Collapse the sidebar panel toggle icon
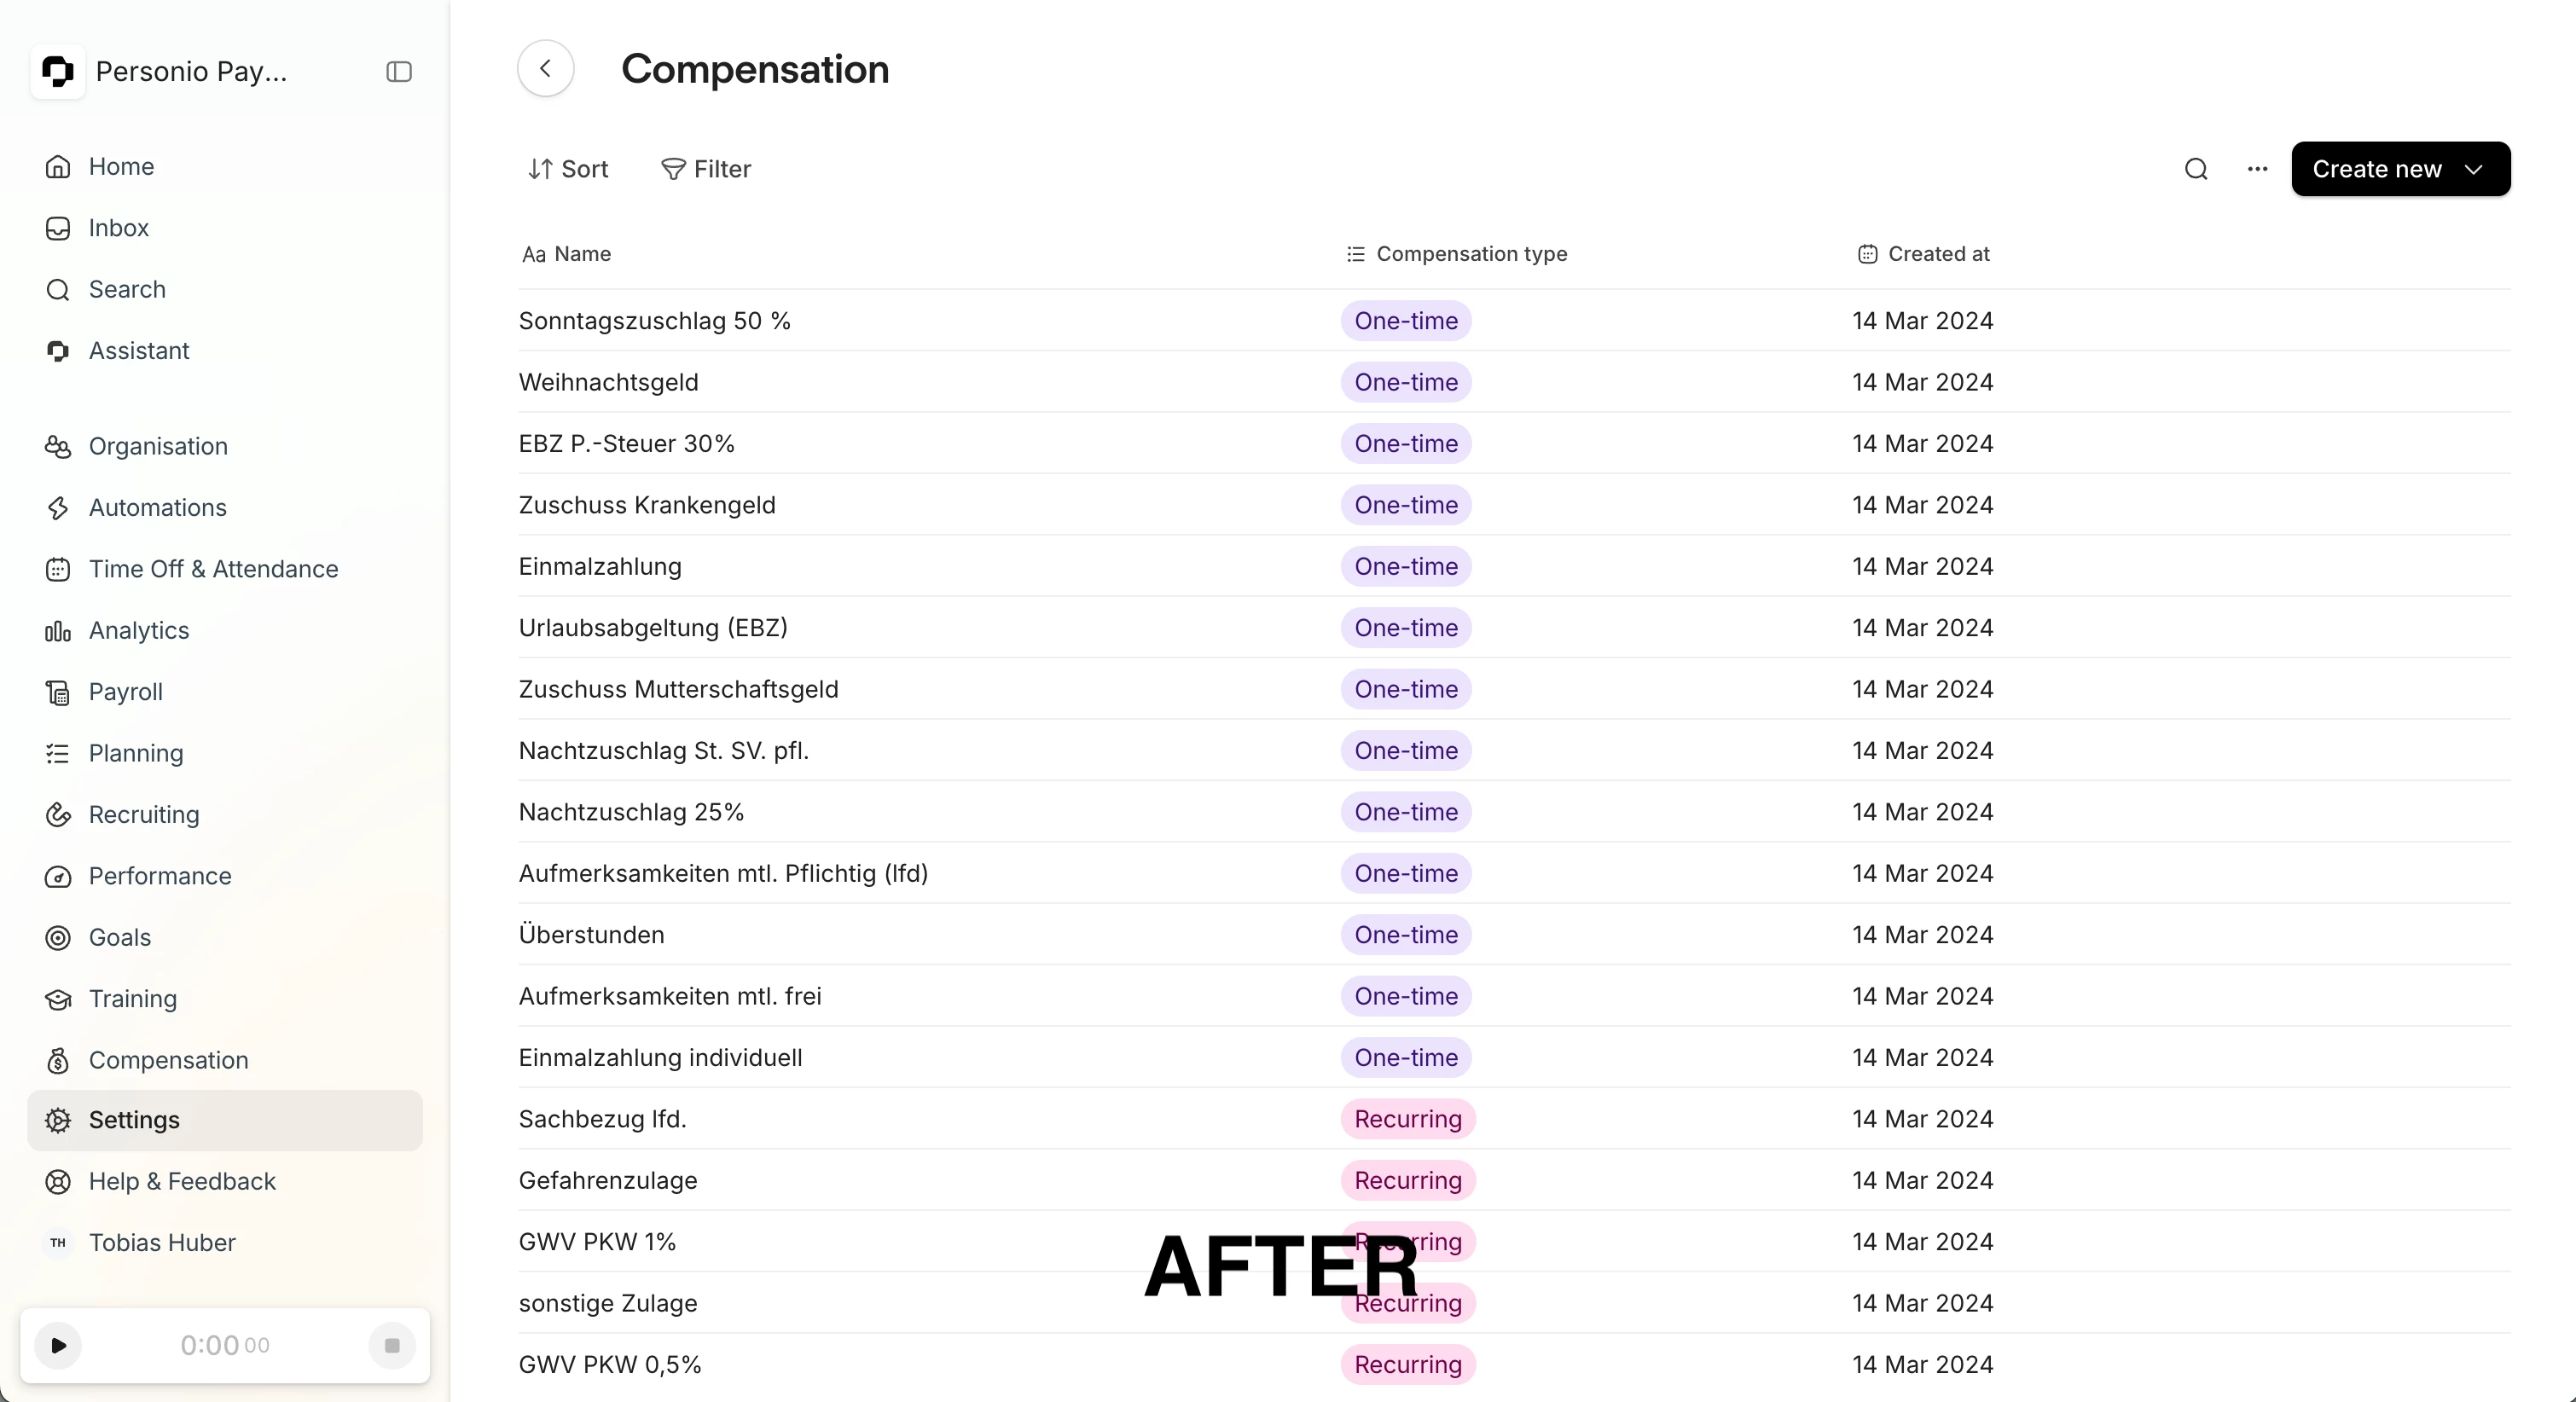This screenshot has height=1402, width=2576. point(399,71)
